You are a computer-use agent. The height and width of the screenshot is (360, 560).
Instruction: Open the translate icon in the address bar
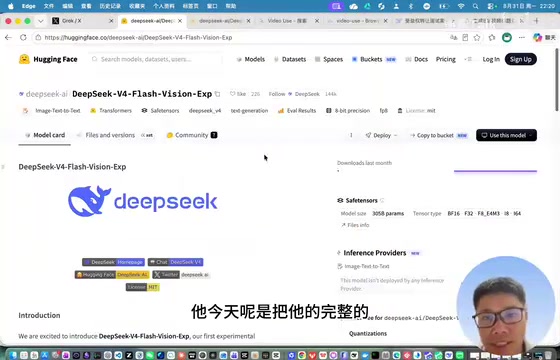point(454,38)
